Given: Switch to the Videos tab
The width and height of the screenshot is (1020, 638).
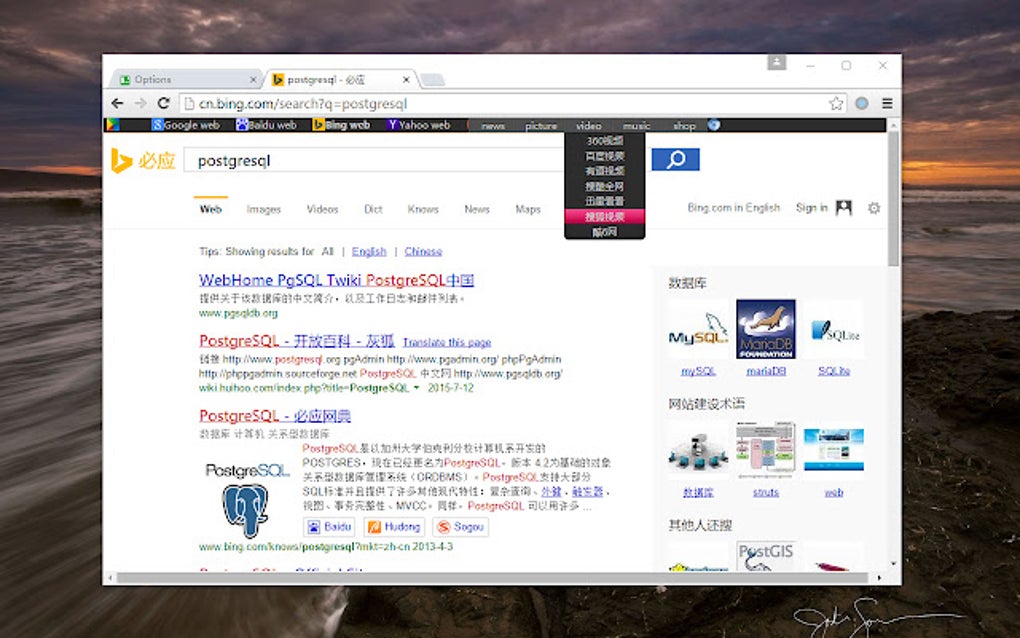Looking at the screenshot, I should [x=322, y=209].
